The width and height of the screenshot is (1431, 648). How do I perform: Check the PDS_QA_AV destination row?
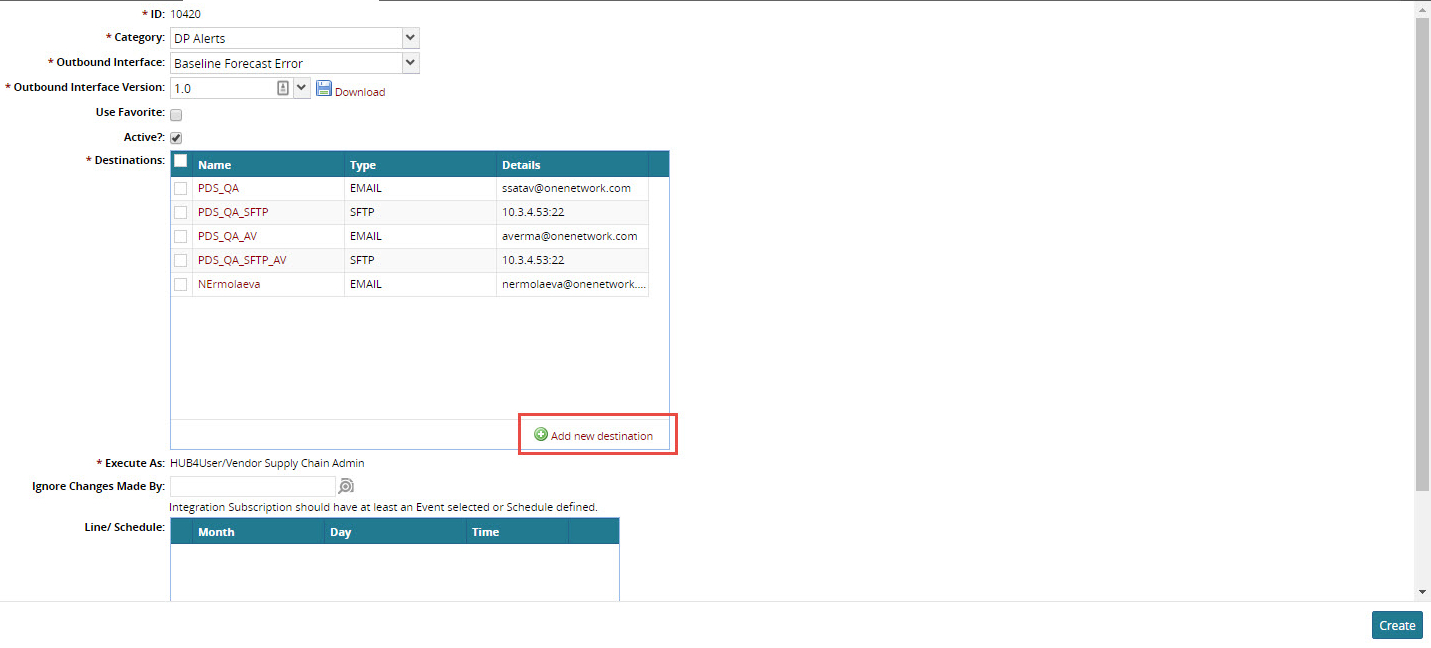click(181, 236)
